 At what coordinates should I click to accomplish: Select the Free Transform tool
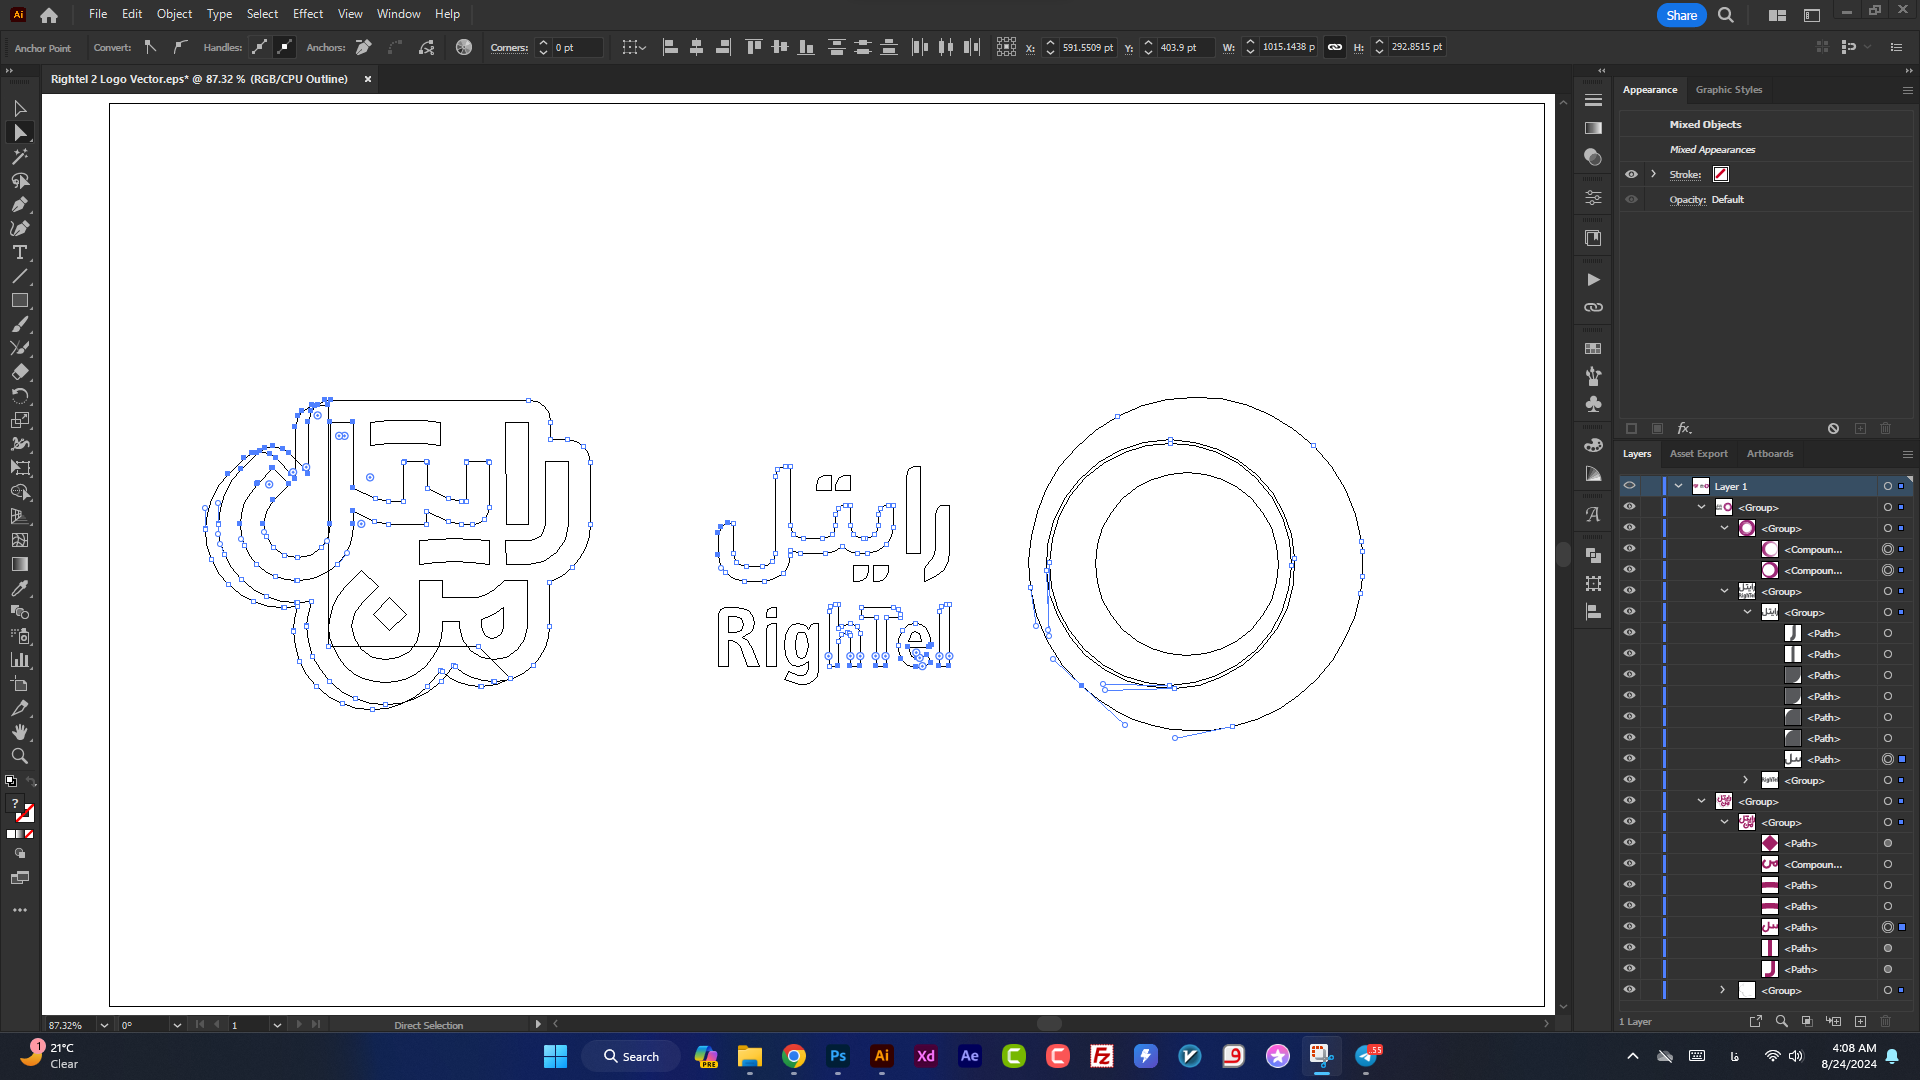coord(20,468)
